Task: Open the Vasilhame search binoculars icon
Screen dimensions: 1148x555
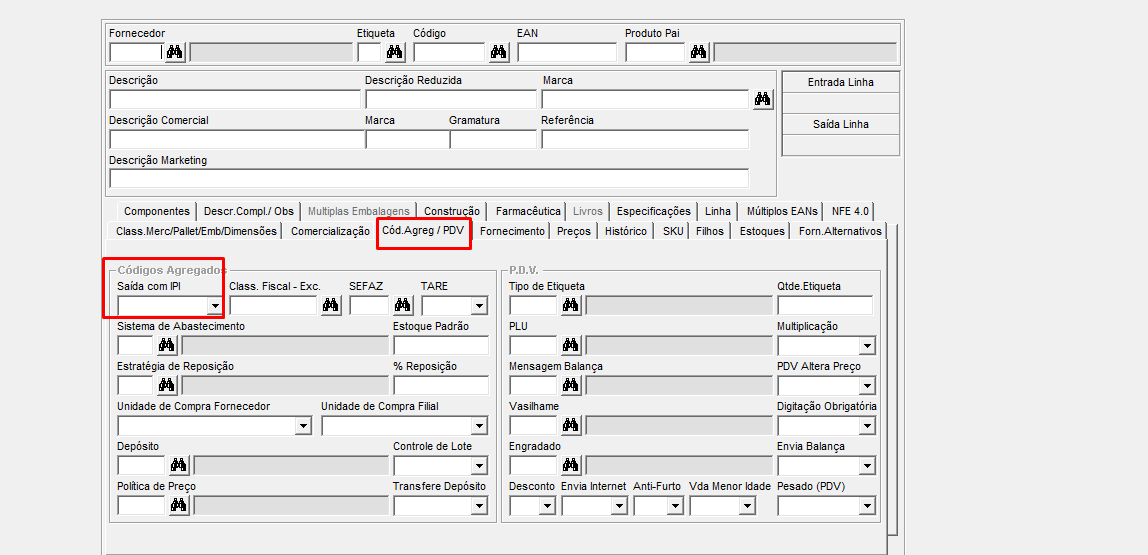Action: tap(571, 425)
